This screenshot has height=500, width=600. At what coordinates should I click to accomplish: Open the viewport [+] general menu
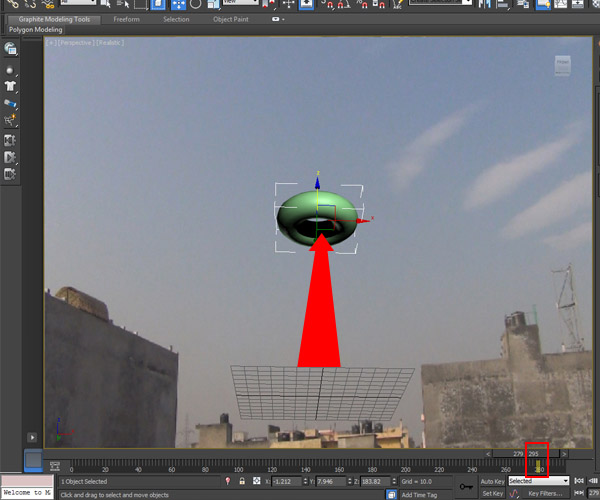pos(52,43)
